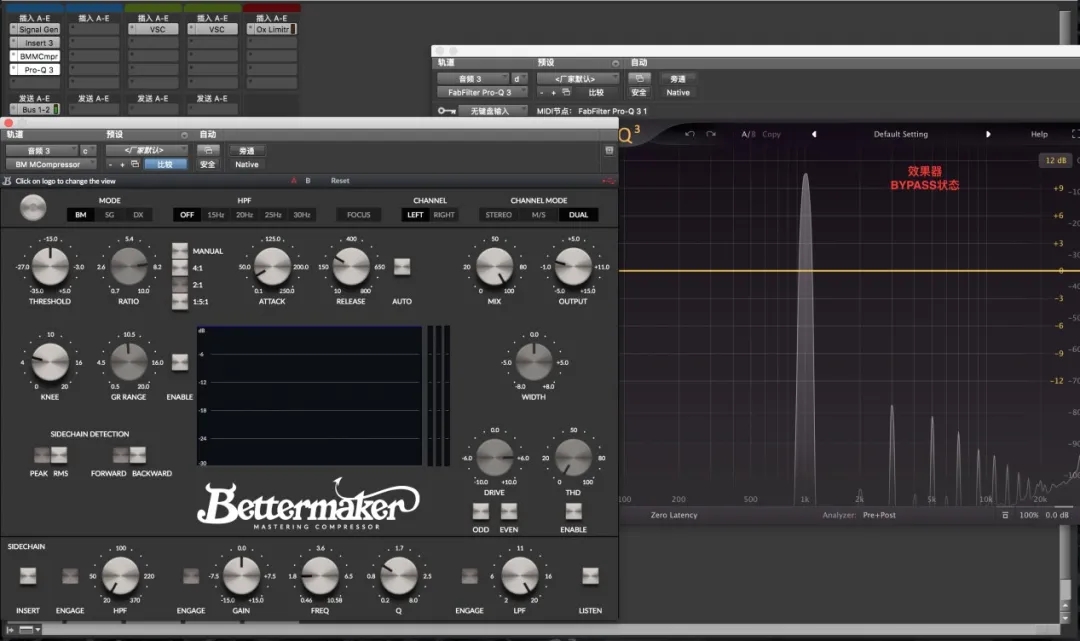Viewport: 1080px width, 641px height.
Task: Open the Pro-Q preset circle menu
Action: pyautogui.click(x=615, y=63)
